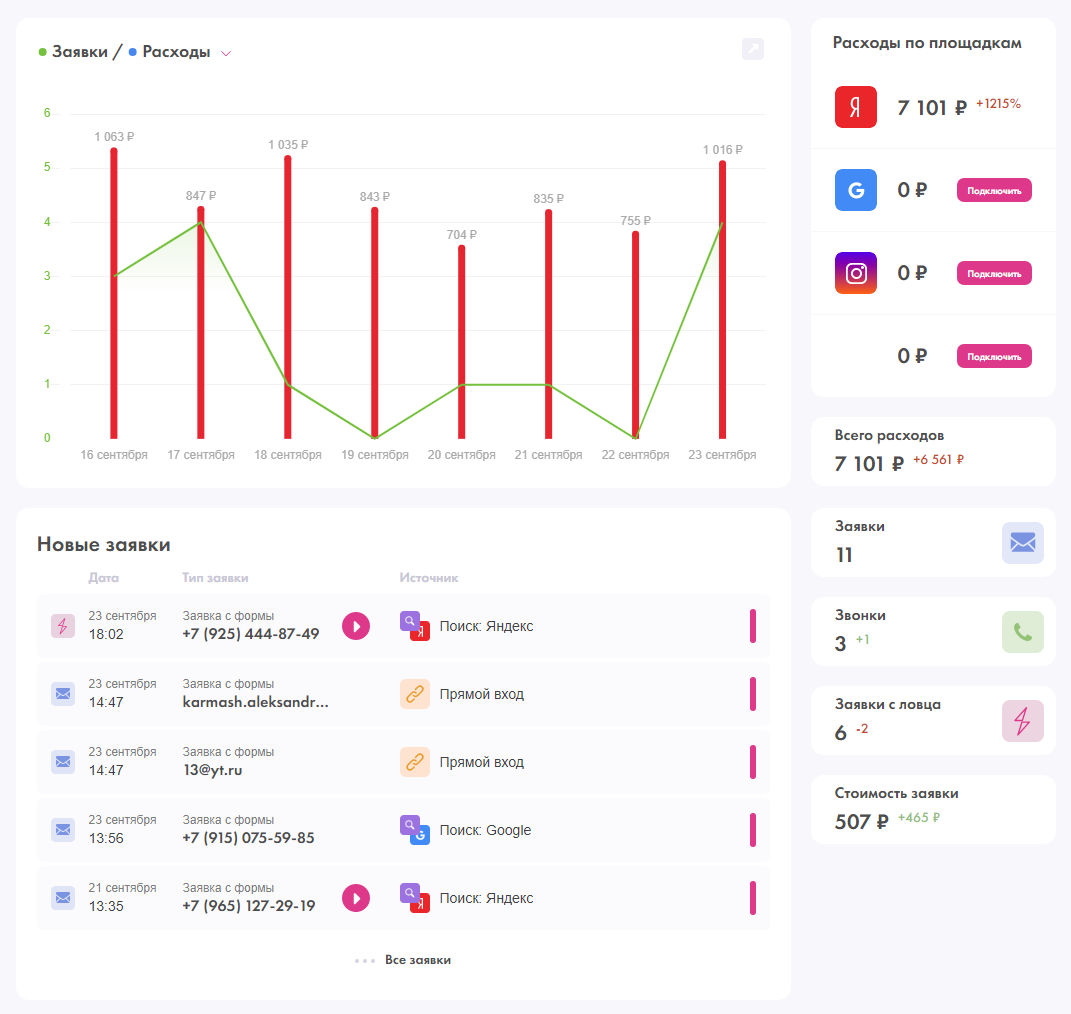Open the Все заявки link

point(417,960)
